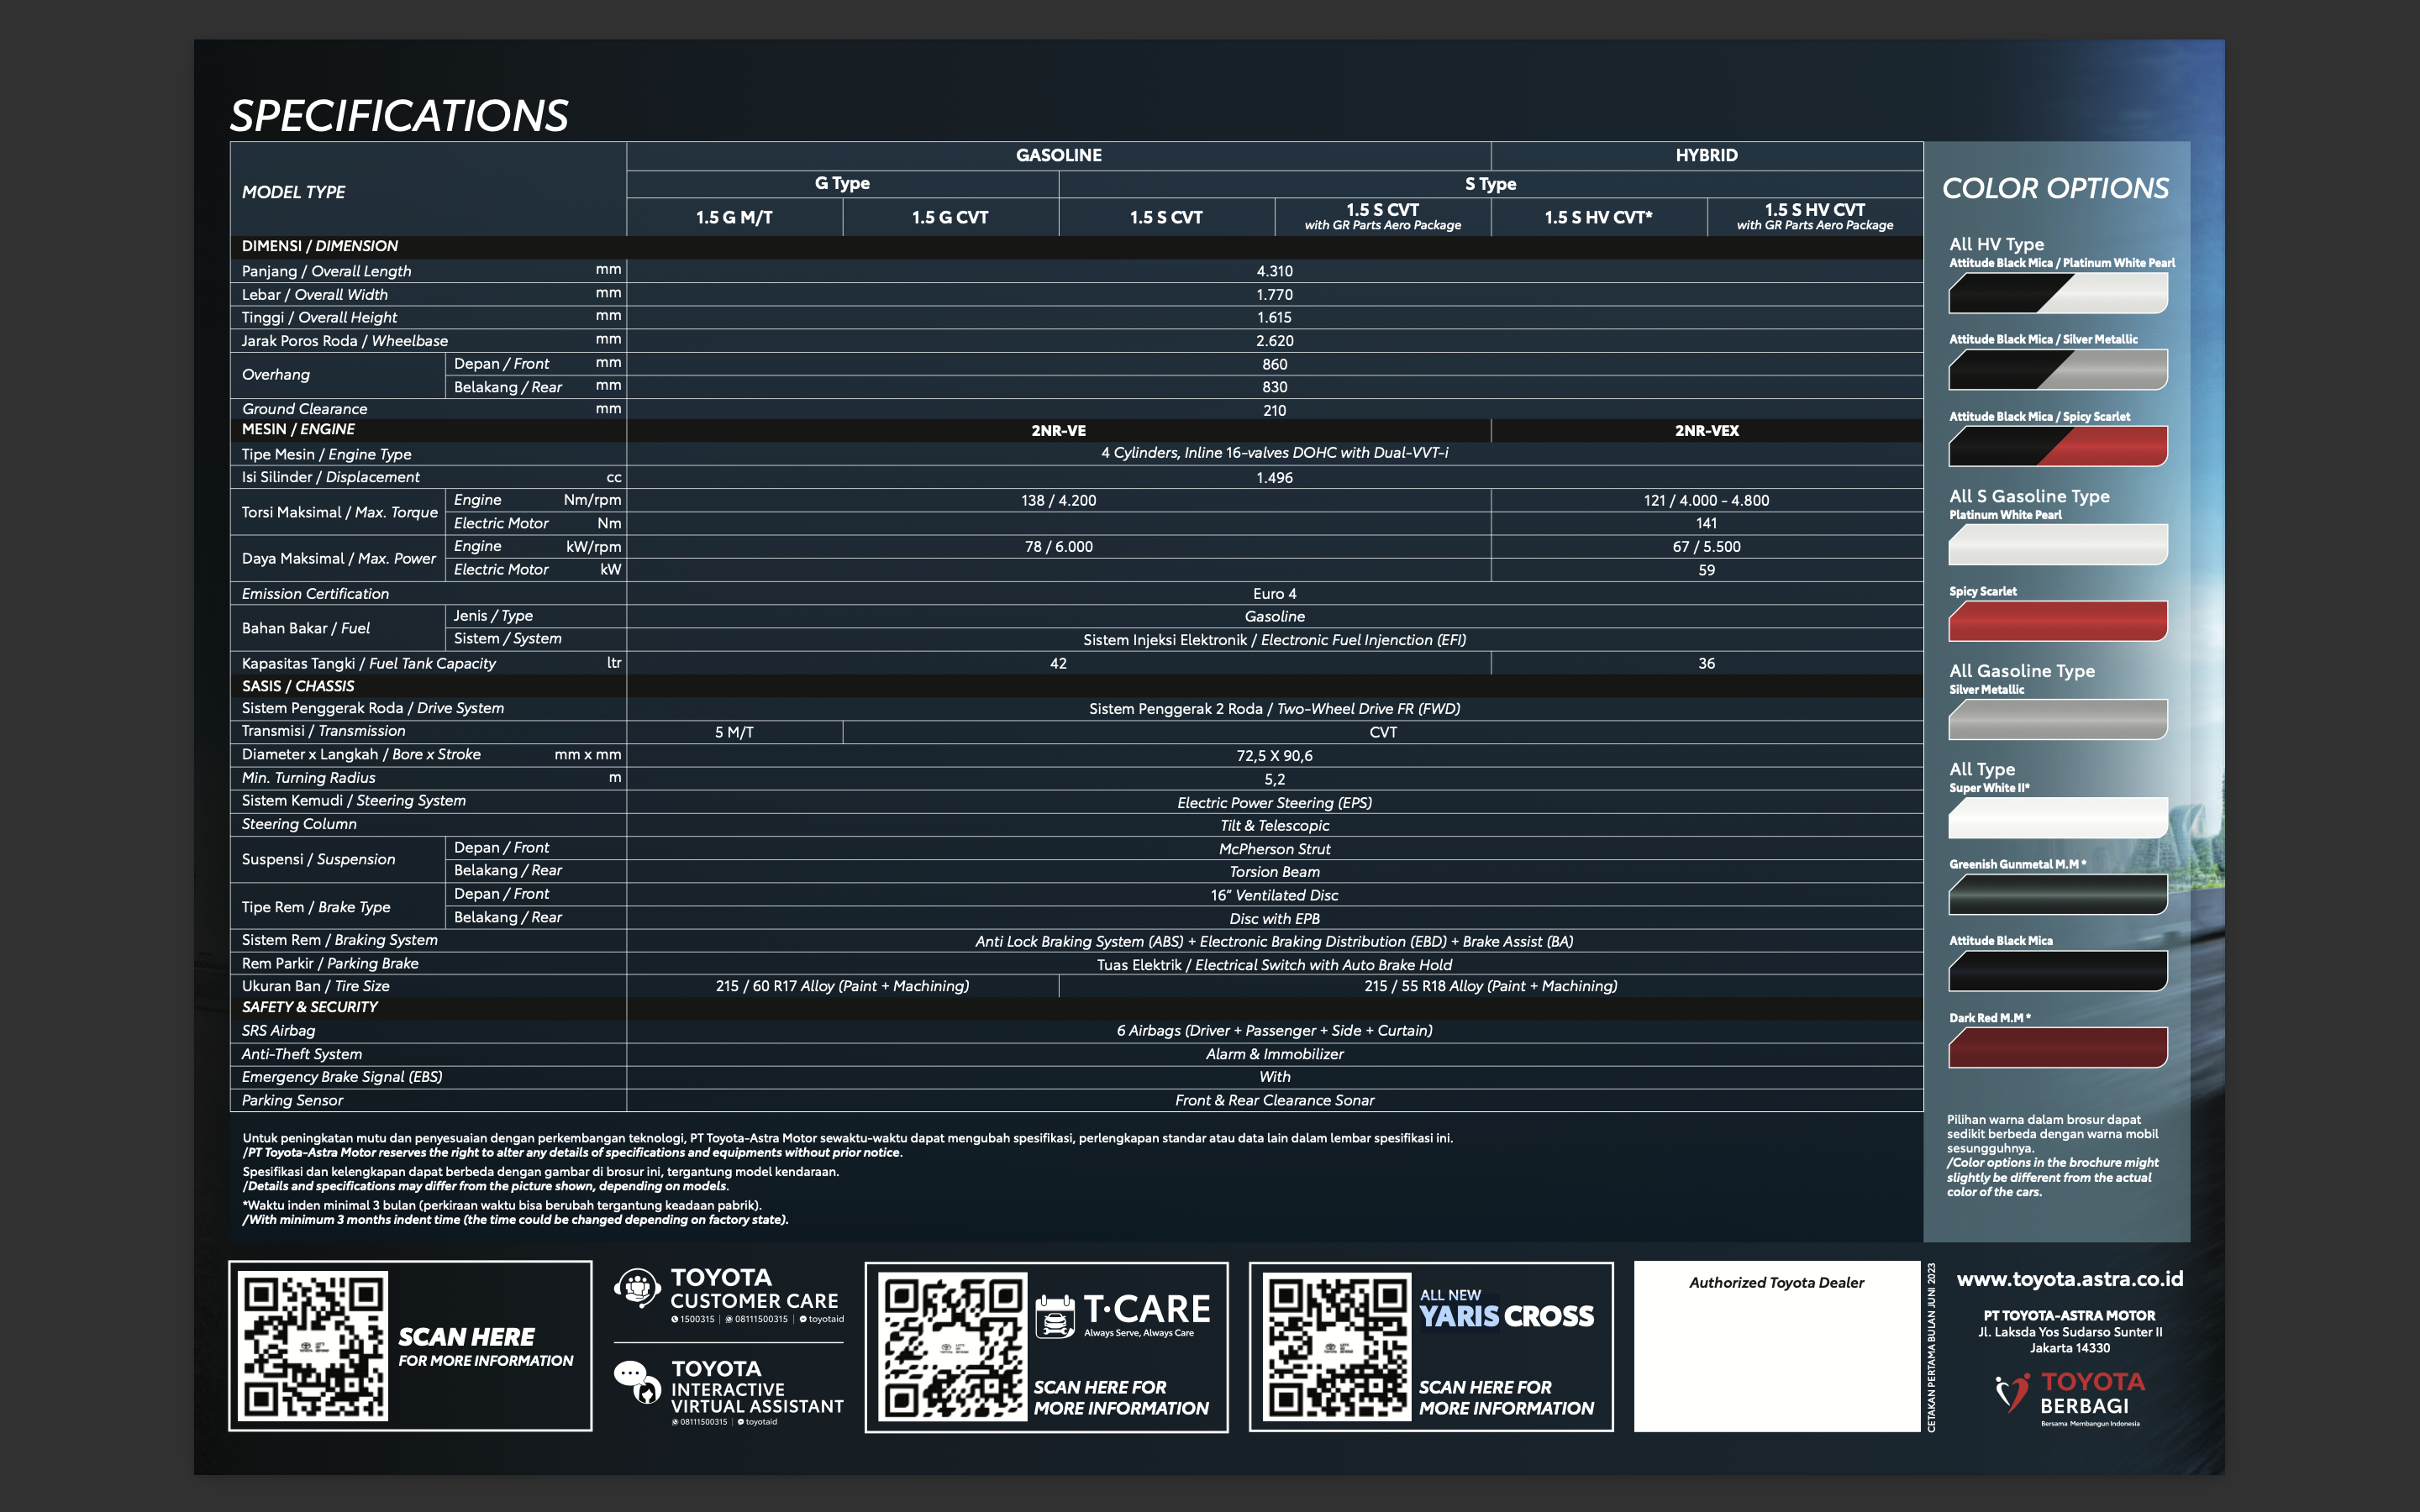This screenshot has width=2420, height=1512.
Task: Click the 1.5 G M/T column header
Action: [x=734, y=217]
